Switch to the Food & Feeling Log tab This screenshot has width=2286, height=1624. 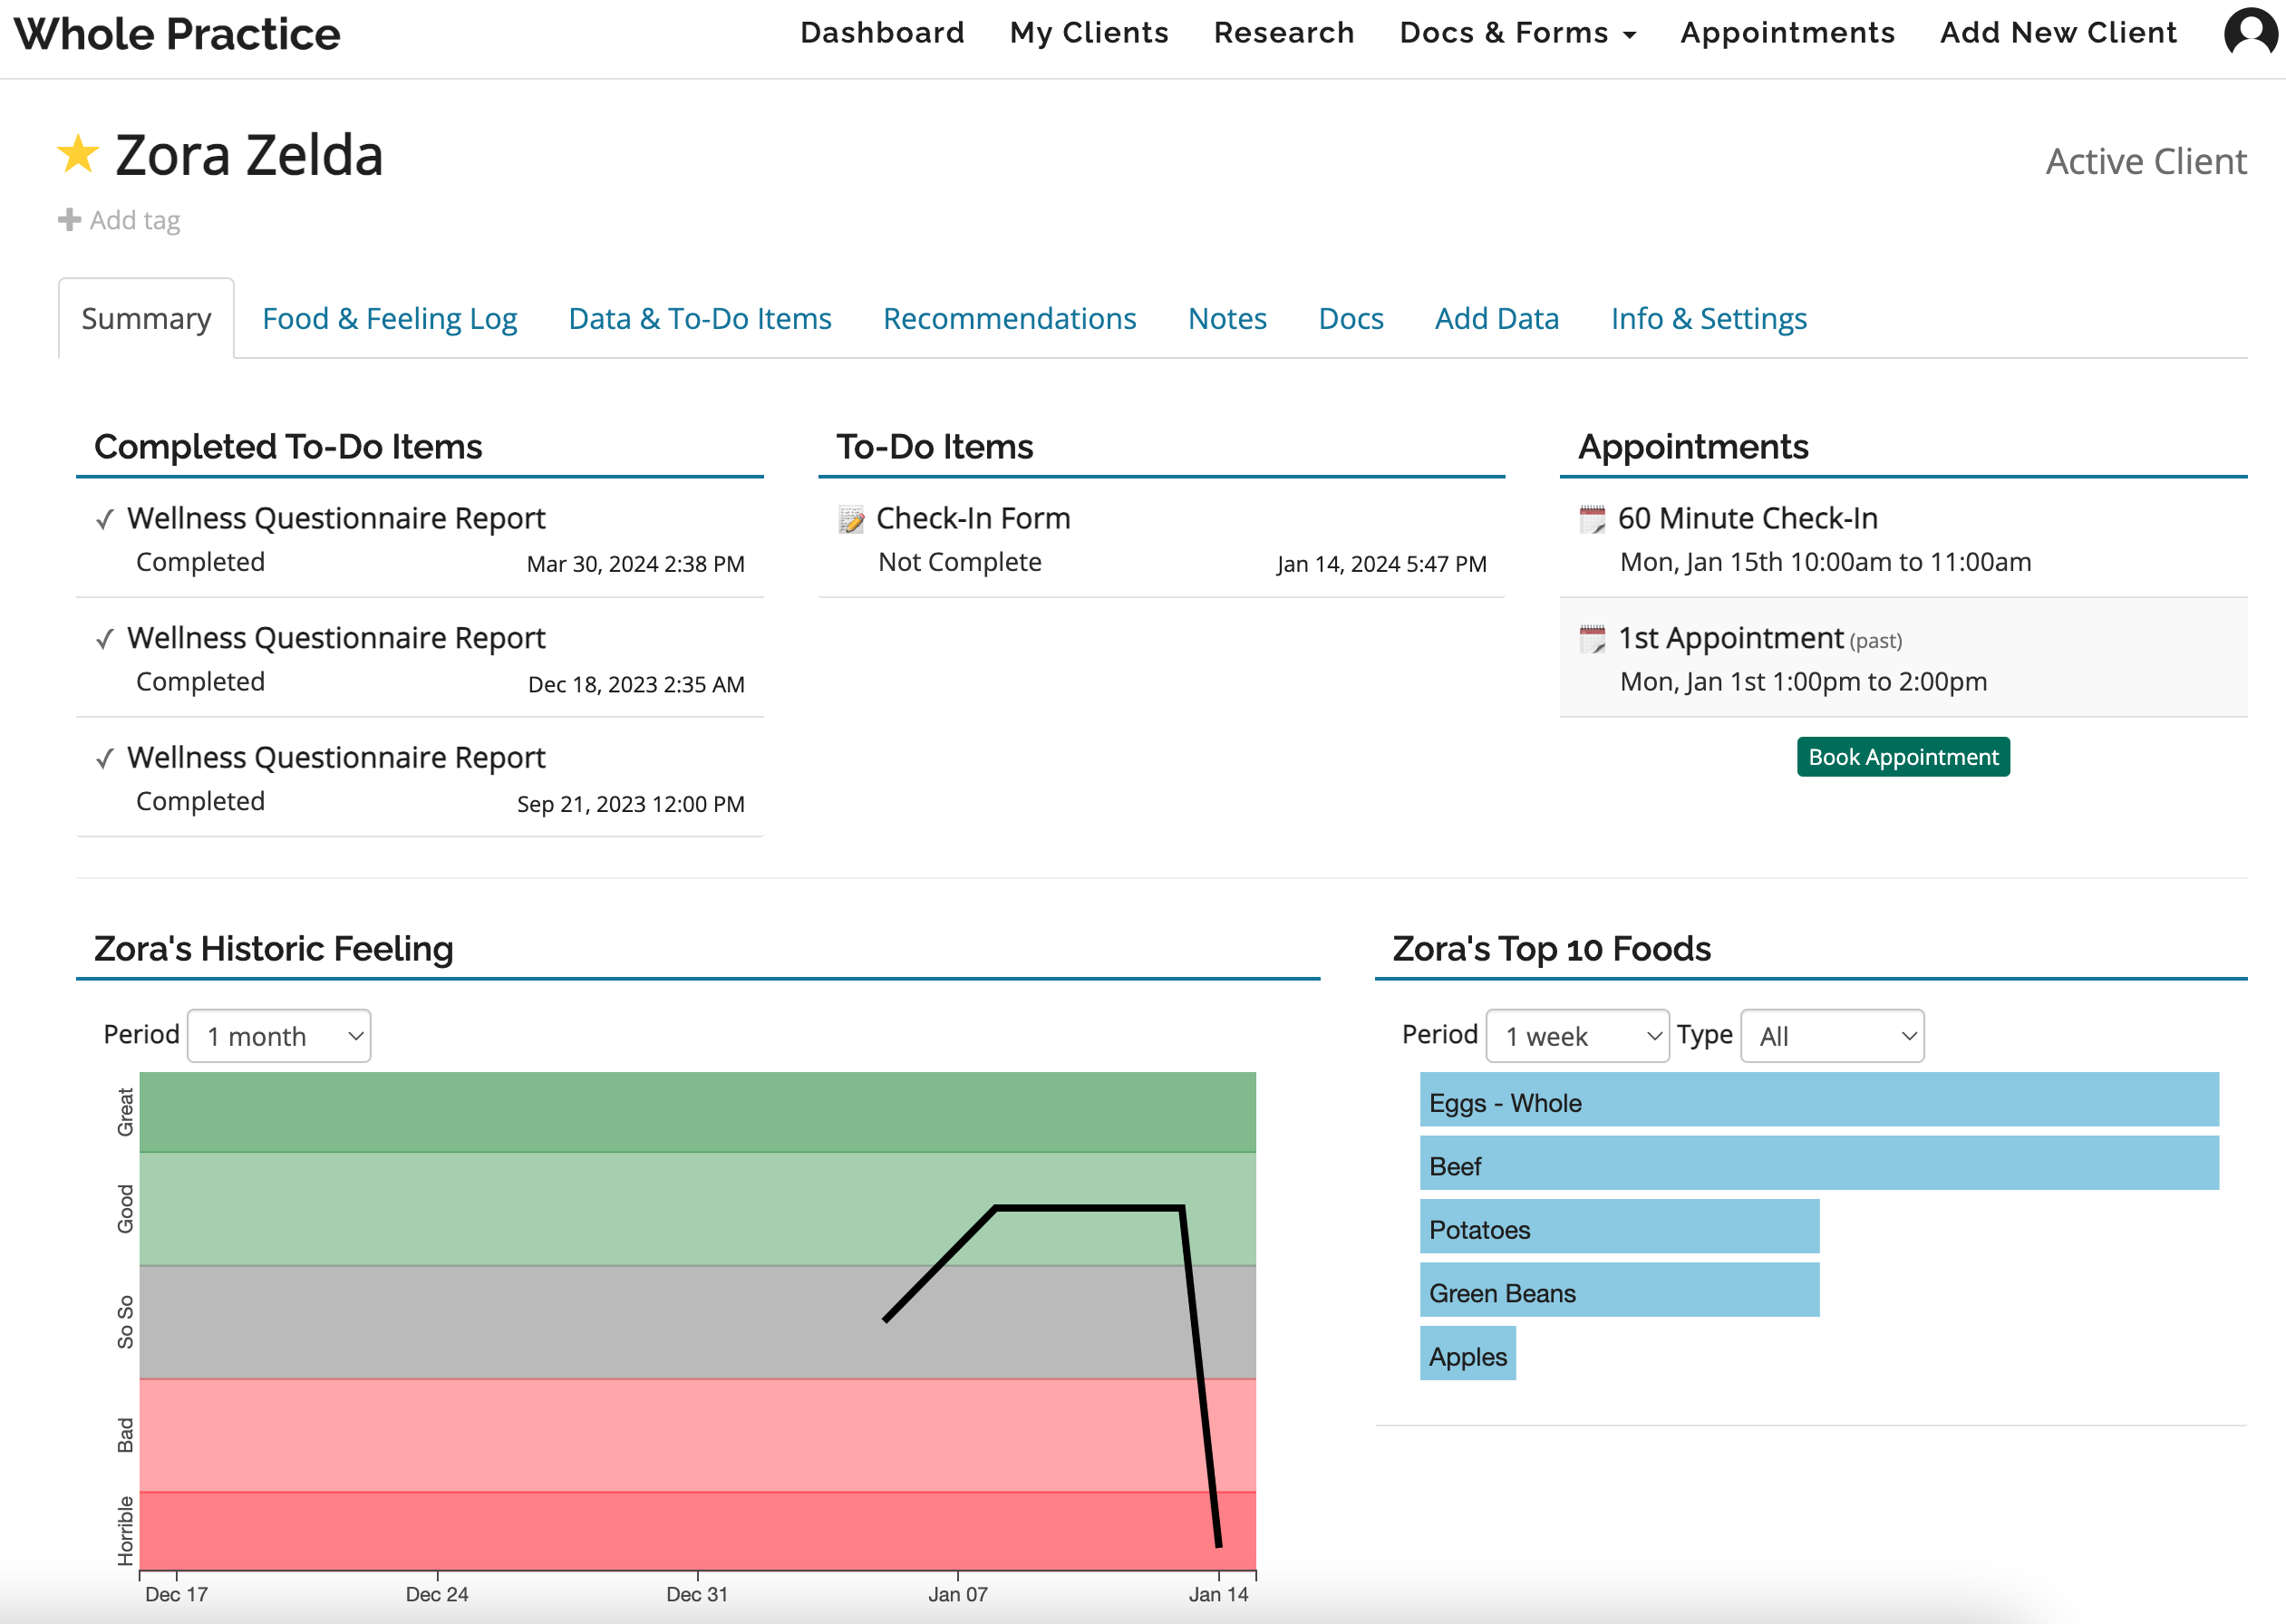tap(389, 319)
